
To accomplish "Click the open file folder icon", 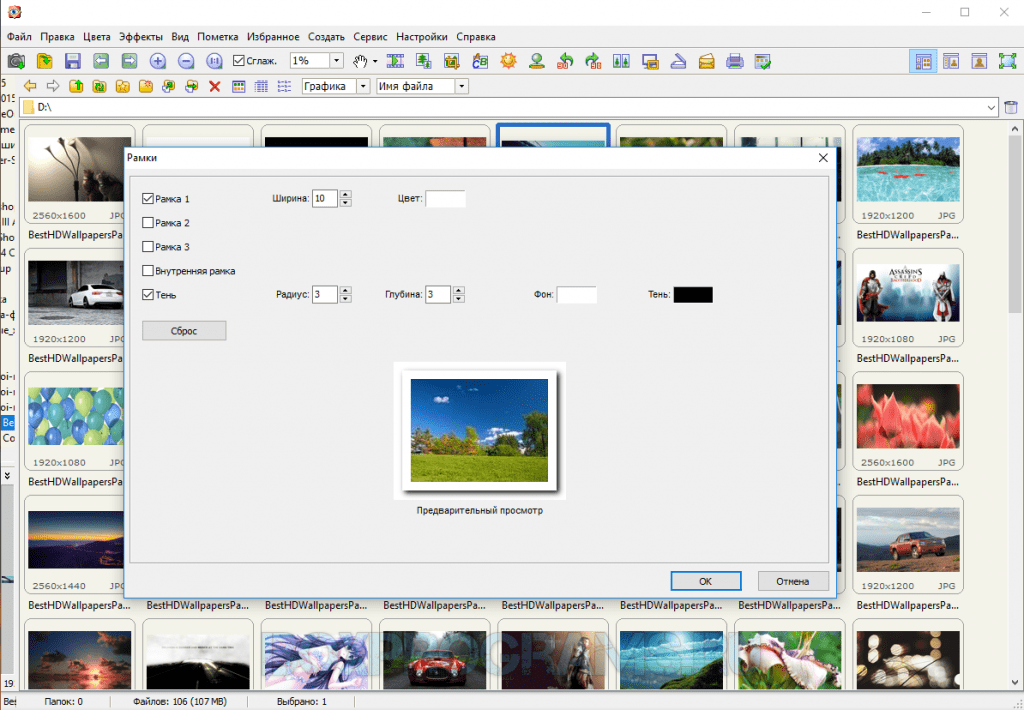I will point(44,61).
